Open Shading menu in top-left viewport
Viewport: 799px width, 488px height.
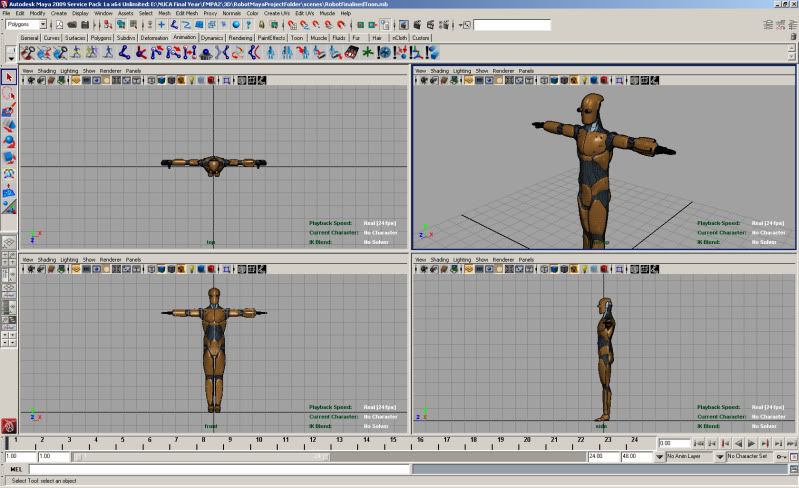(x=45, y=71)
